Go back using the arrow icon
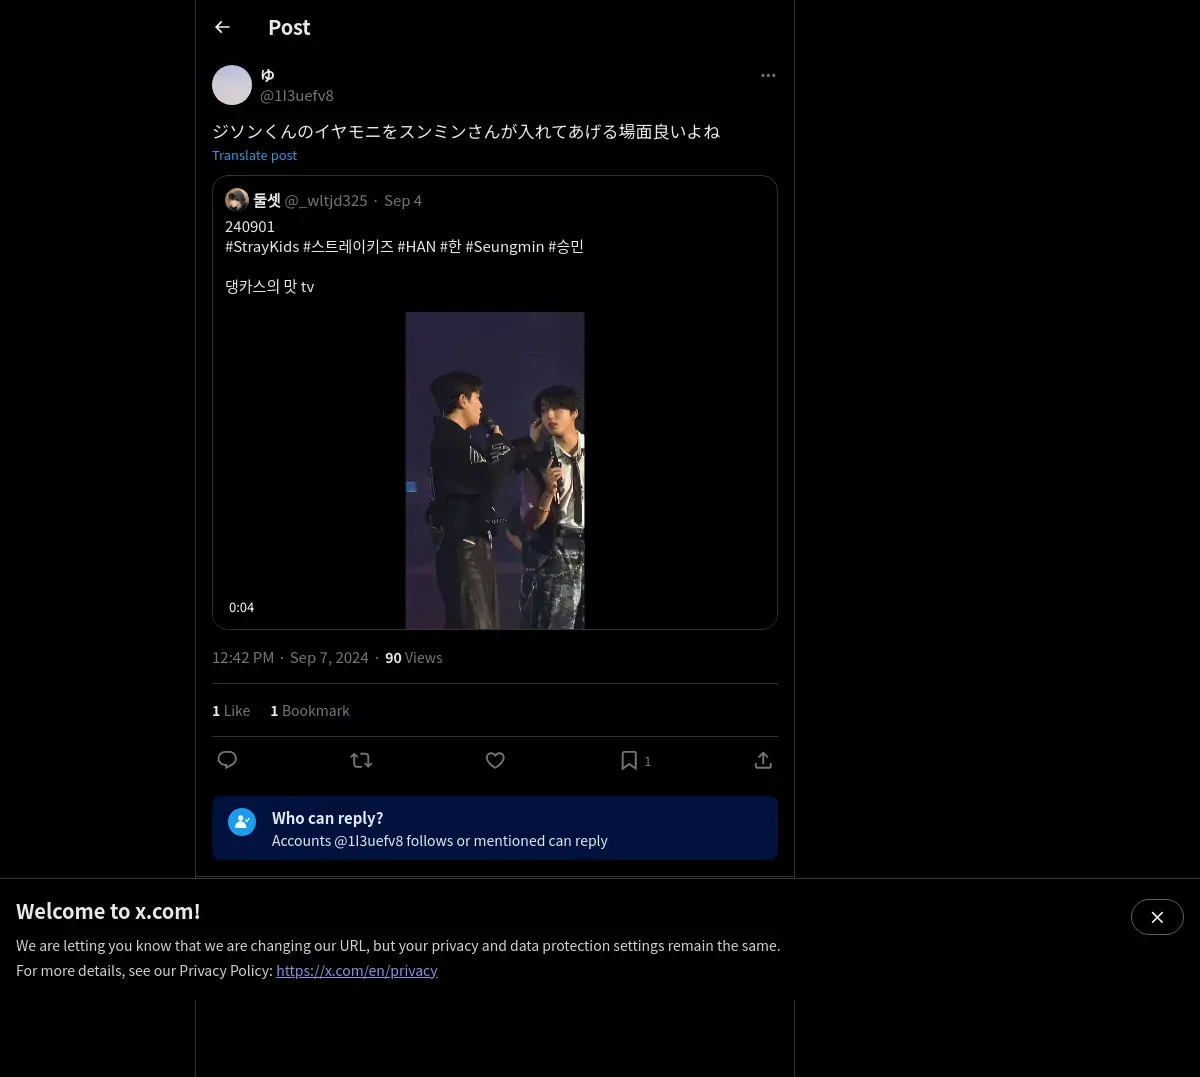This screenshot has width=1200, height=1077. pos(223,27)
